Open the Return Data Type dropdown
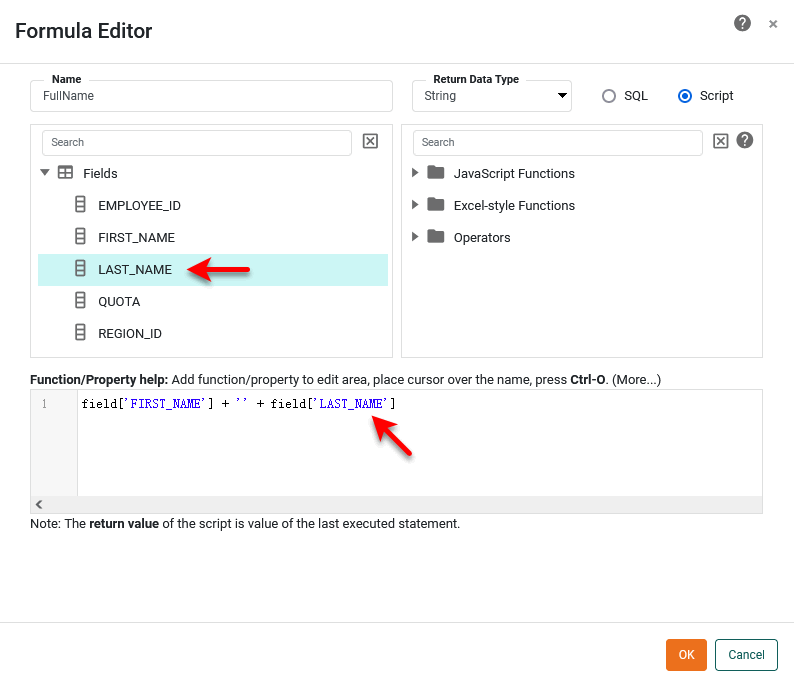Screen dimensions: 798x687 (x=491, y=97)
